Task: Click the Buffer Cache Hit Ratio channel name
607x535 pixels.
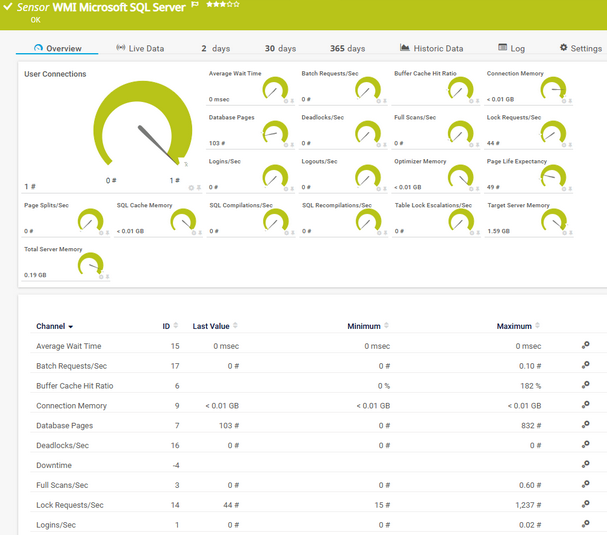Action: coord(75,386)
